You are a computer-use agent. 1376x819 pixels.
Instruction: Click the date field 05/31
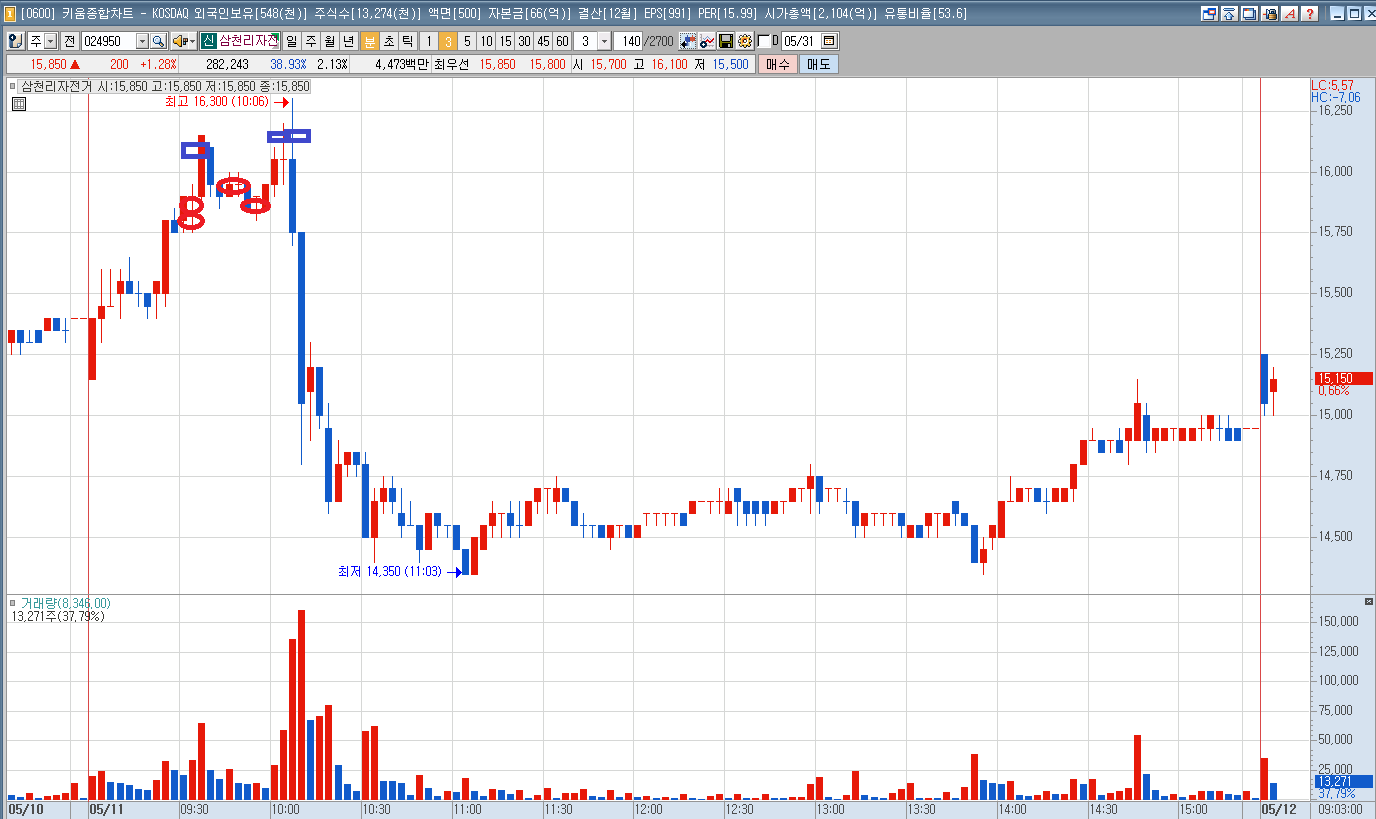pos(800,41)
